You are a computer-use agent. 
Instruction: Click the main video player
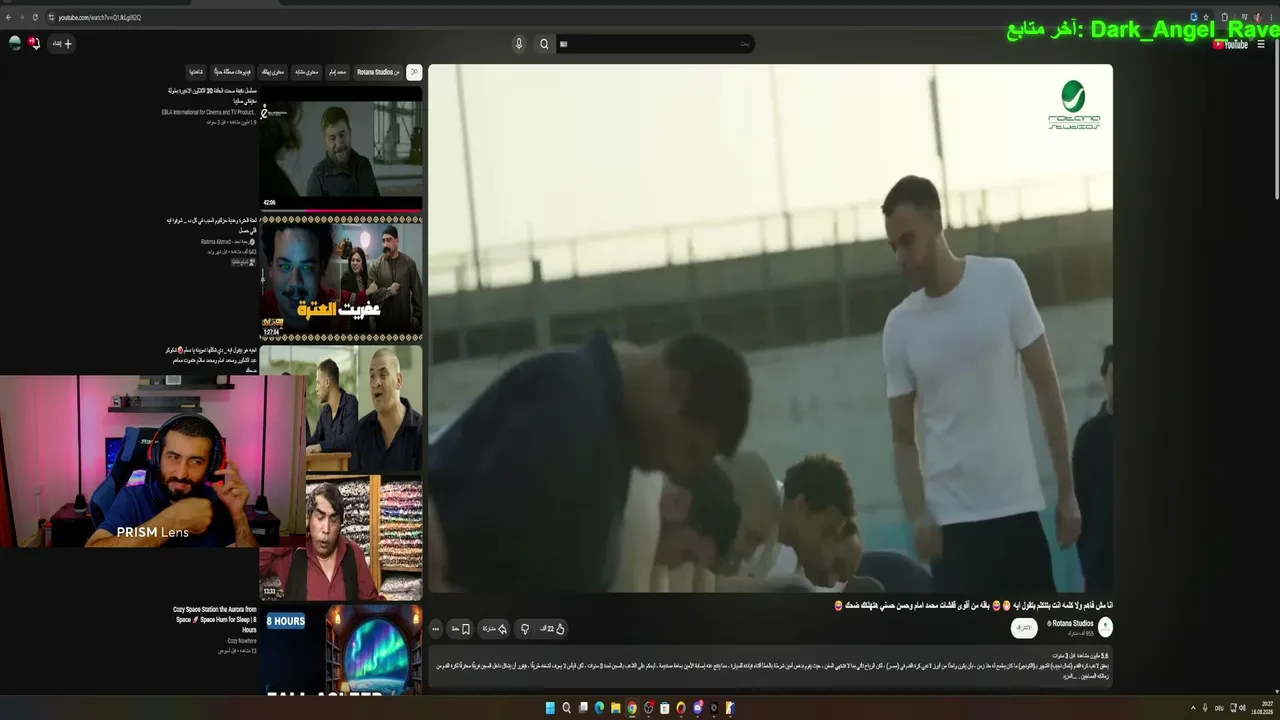pyautogui.click(x=770, y=328)
